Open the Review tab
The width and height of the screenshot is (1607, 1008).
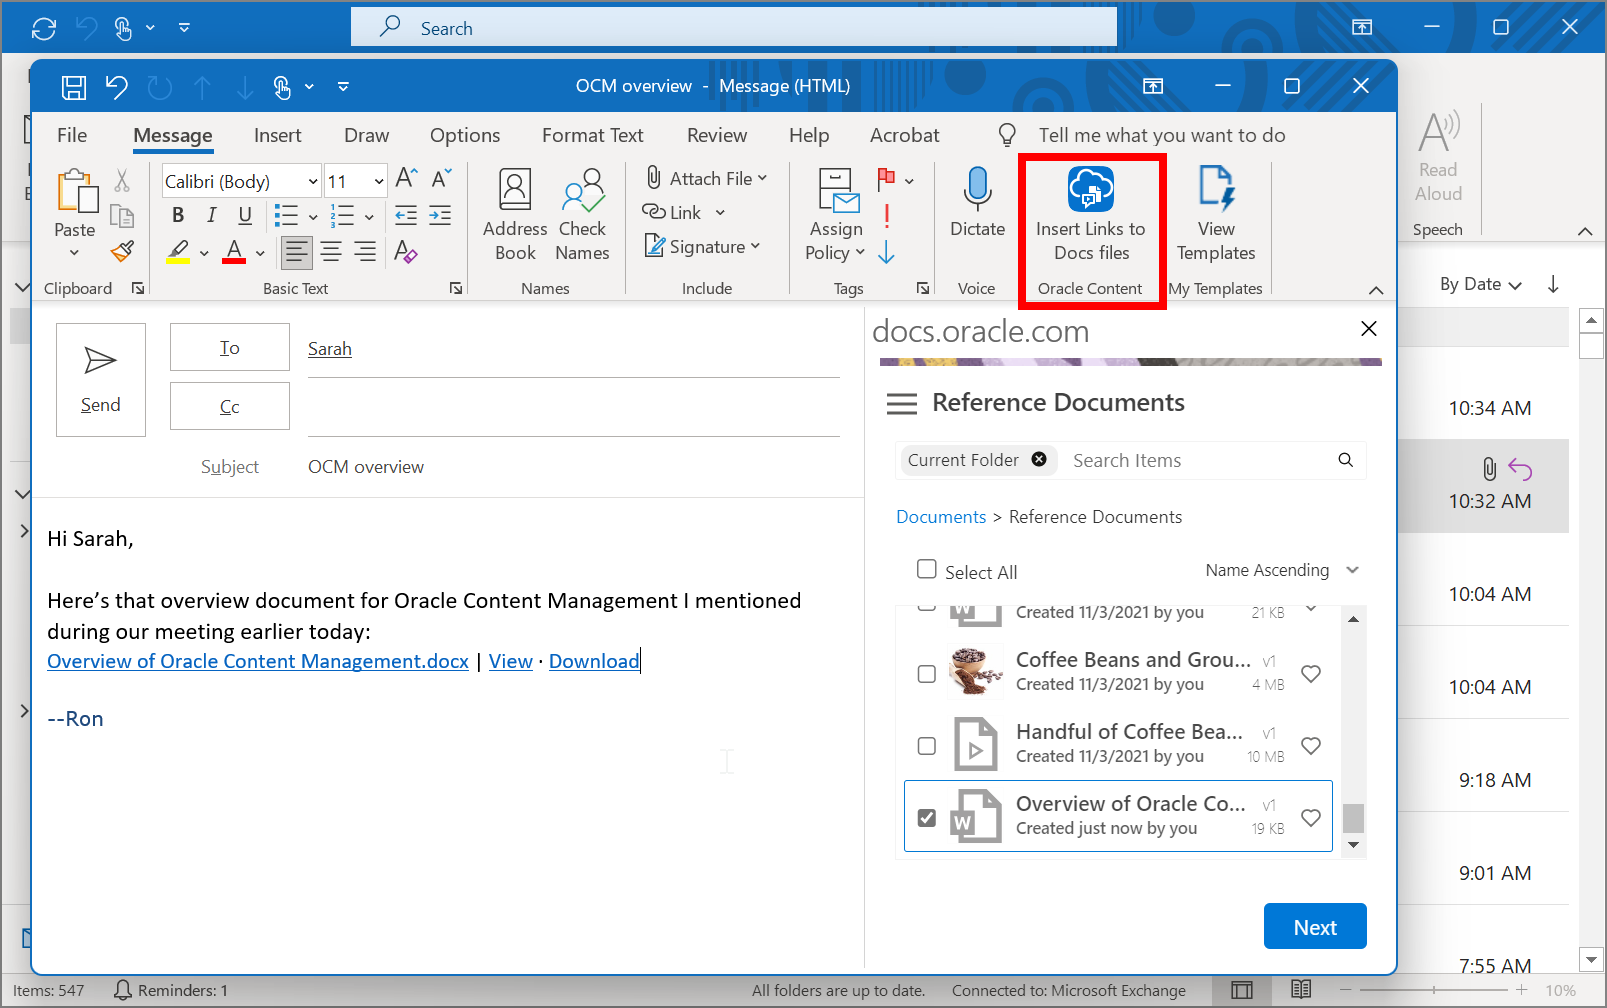click(x=717, y=136)
